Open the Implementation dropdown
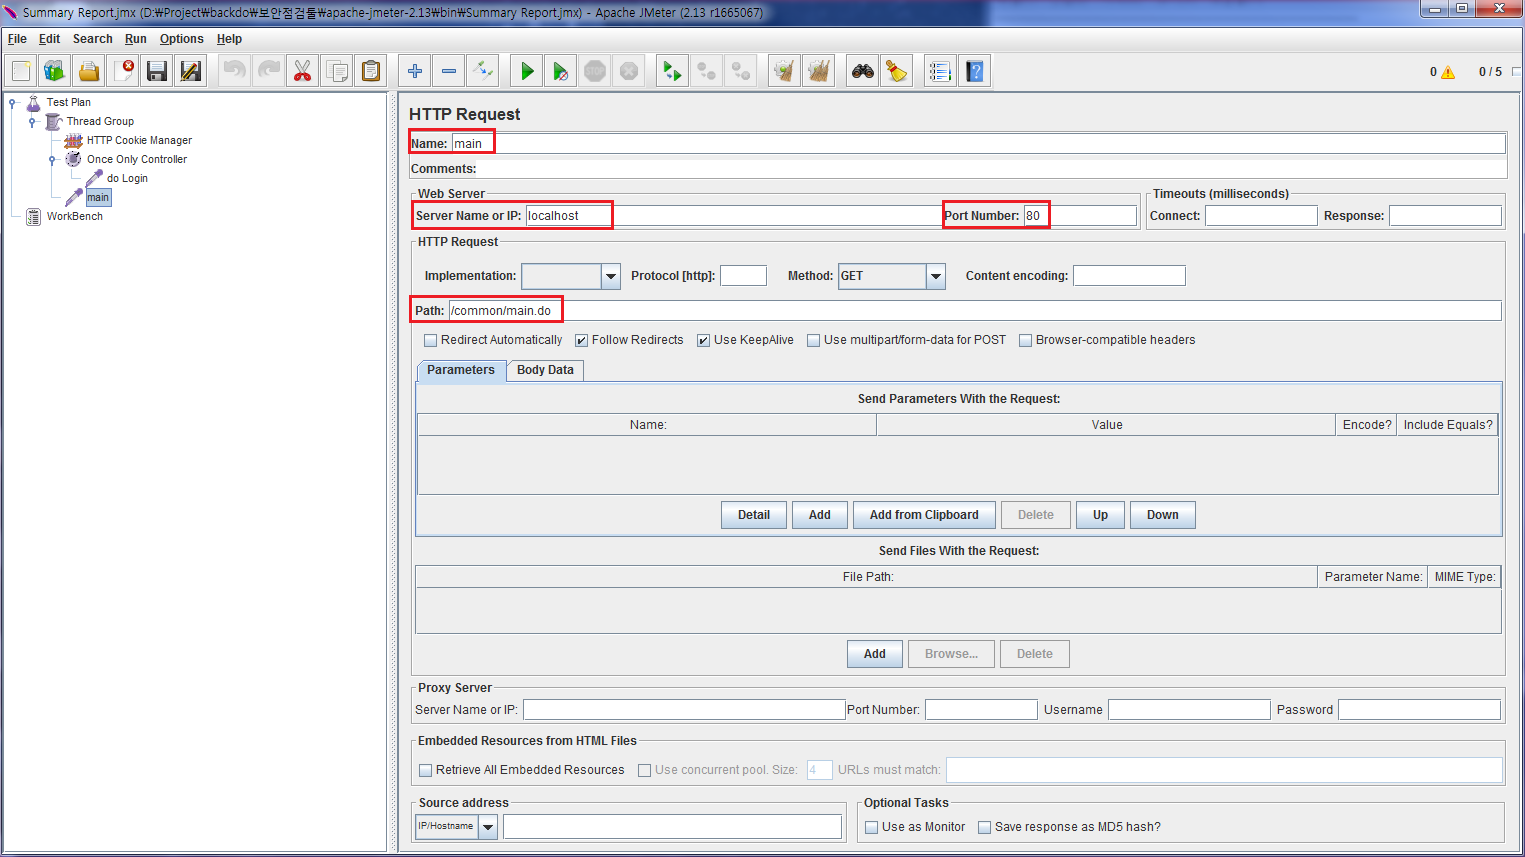Viewport: 1525px width, 857px height. coord(611,276)
